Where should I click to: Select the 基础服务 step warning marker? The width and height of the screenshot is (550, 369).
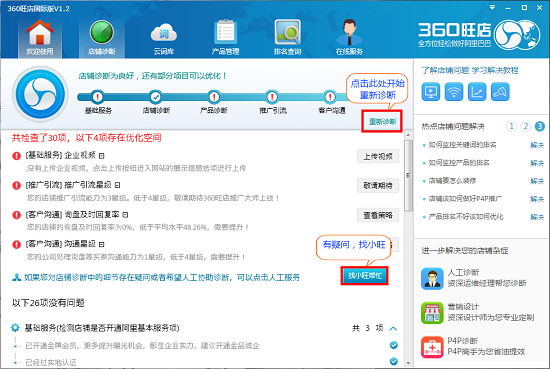coord(98,96)
